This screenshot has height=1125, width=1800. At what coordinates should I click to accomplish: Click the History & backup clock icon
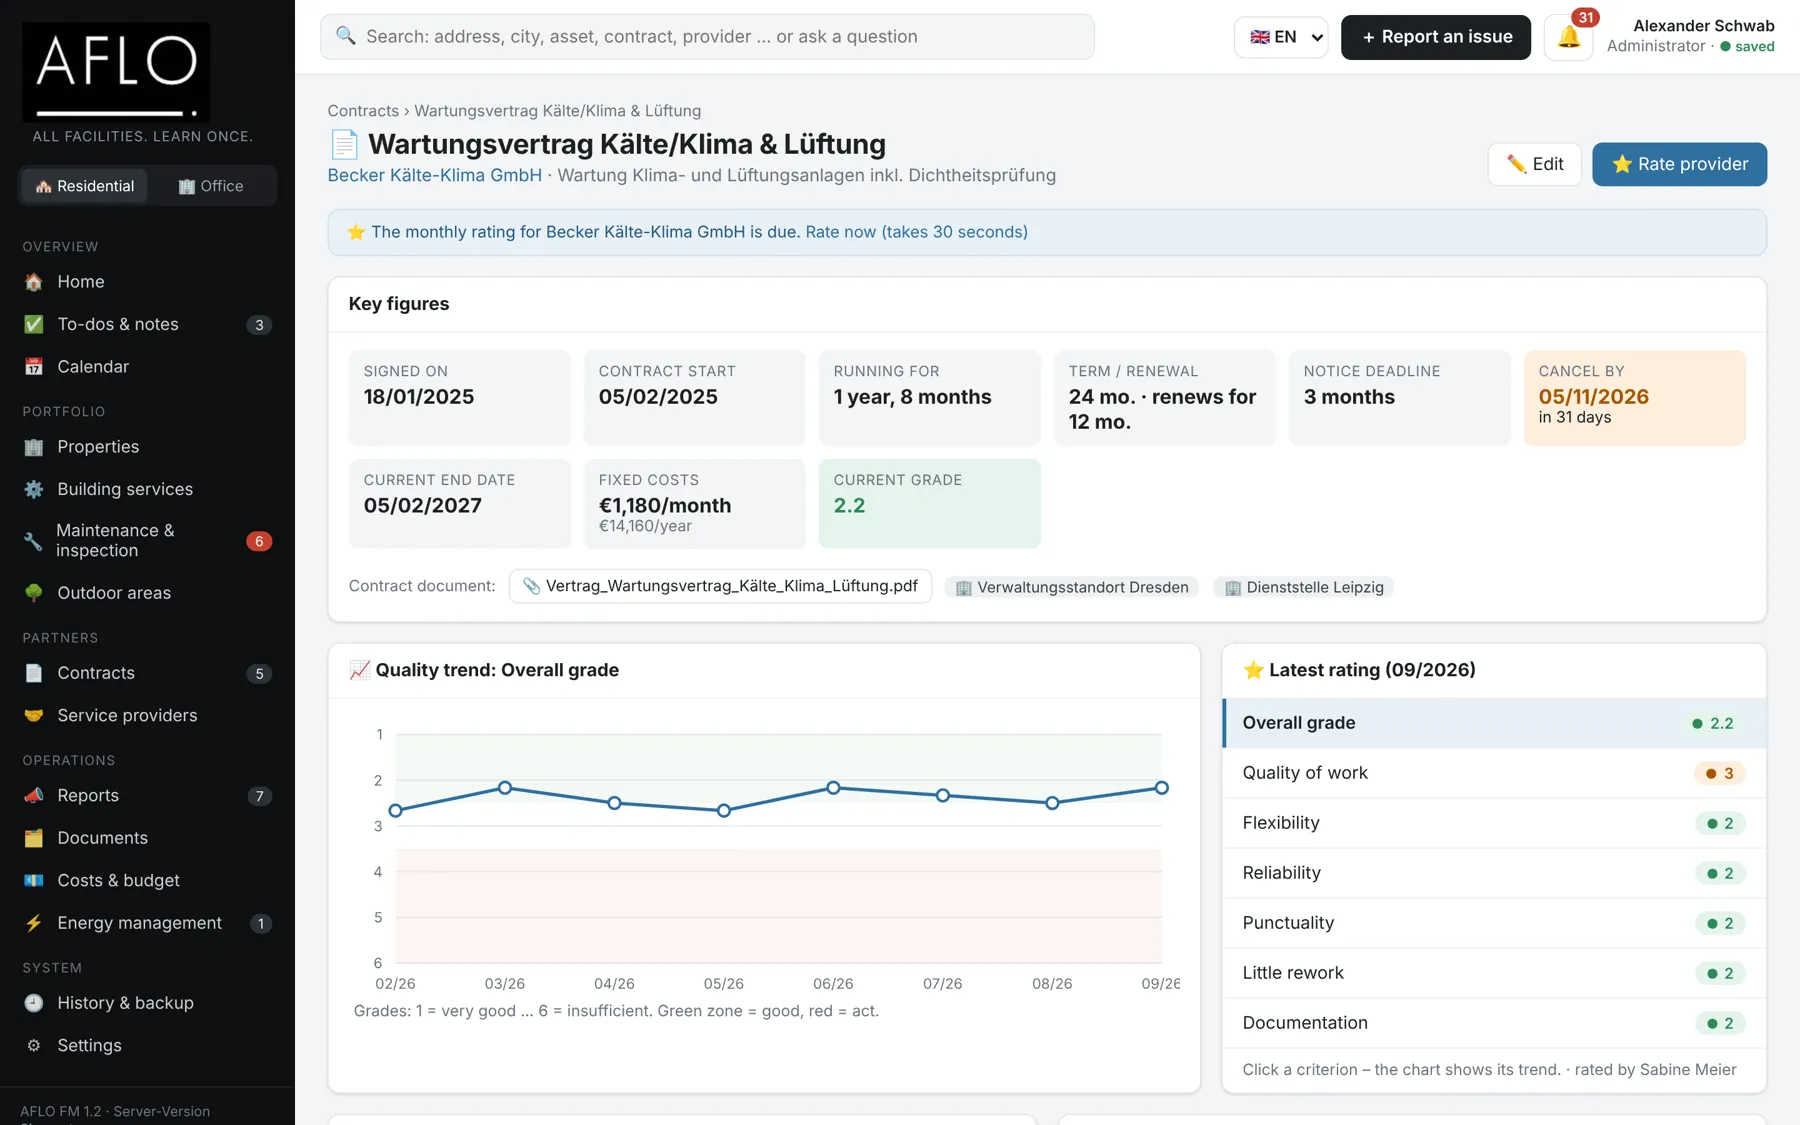pyautogui.click(x=34, y=1003)
